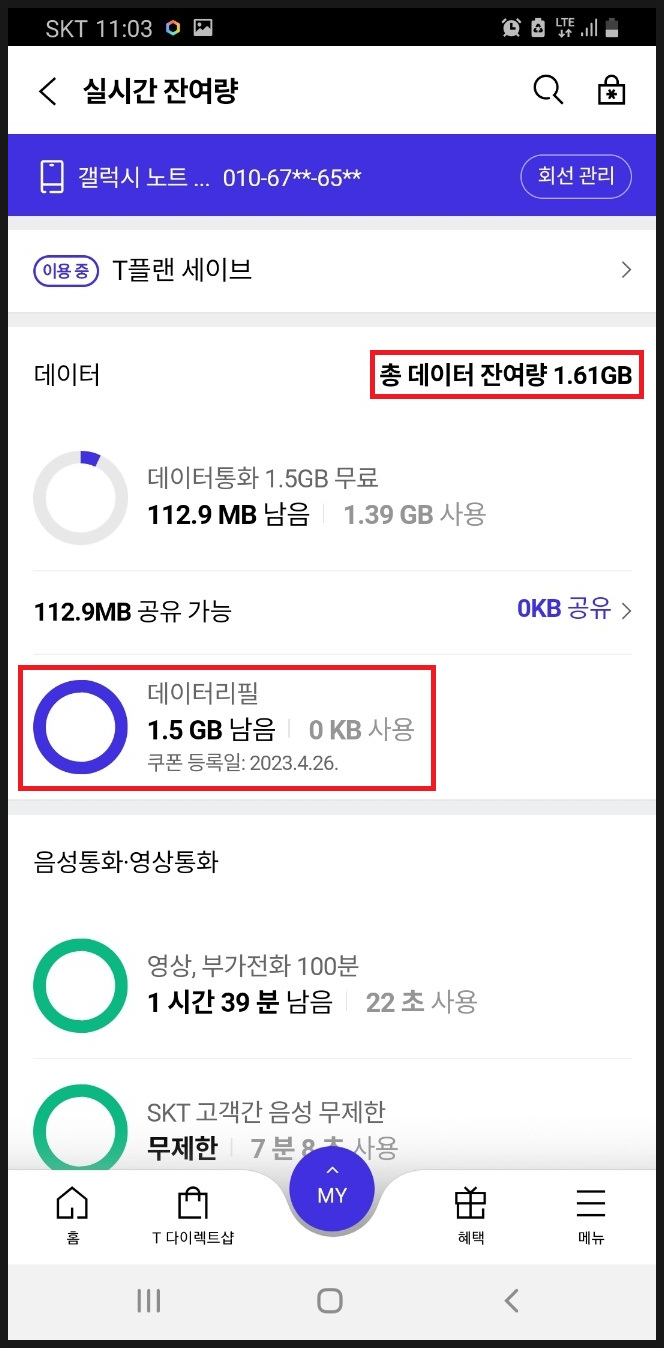Tap 총 데이터 잔여량 1.61GB text

tap(505, 376)
